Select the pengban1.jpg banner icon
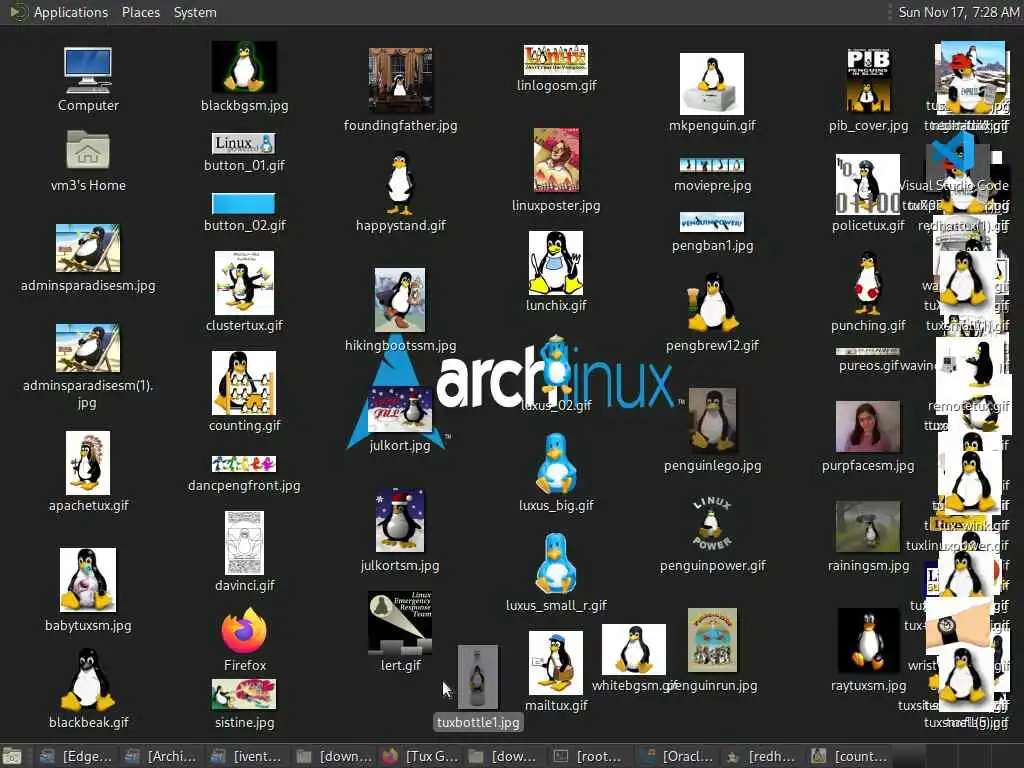This screenshot has height=768, width=1024. tap(712, 222)
